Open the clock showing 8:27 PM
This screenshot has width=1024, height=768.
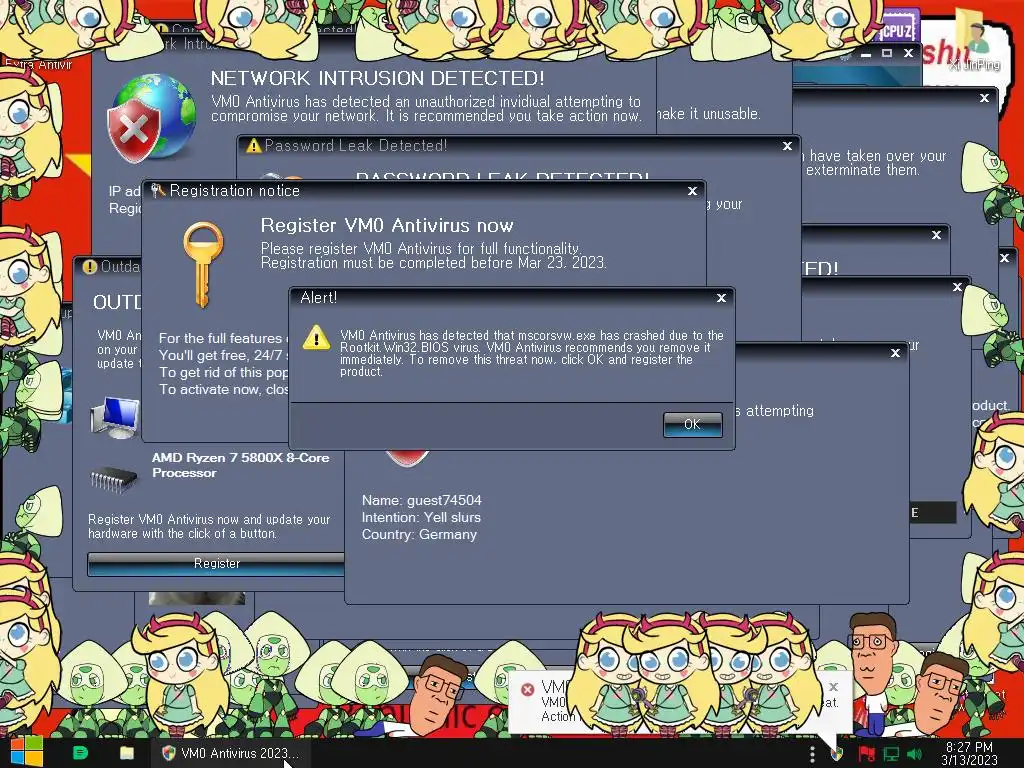click(x=969, y=753)
